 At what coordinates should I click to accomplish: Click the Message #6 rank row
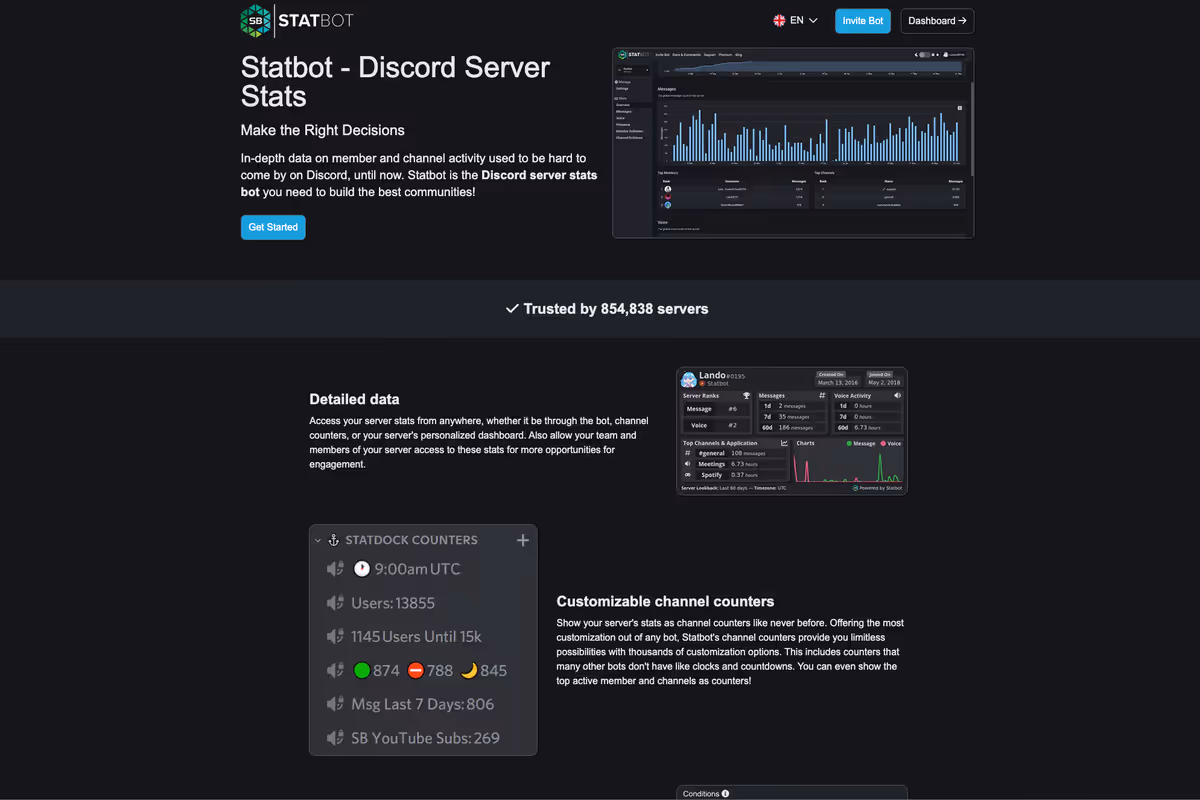[716, 409]
